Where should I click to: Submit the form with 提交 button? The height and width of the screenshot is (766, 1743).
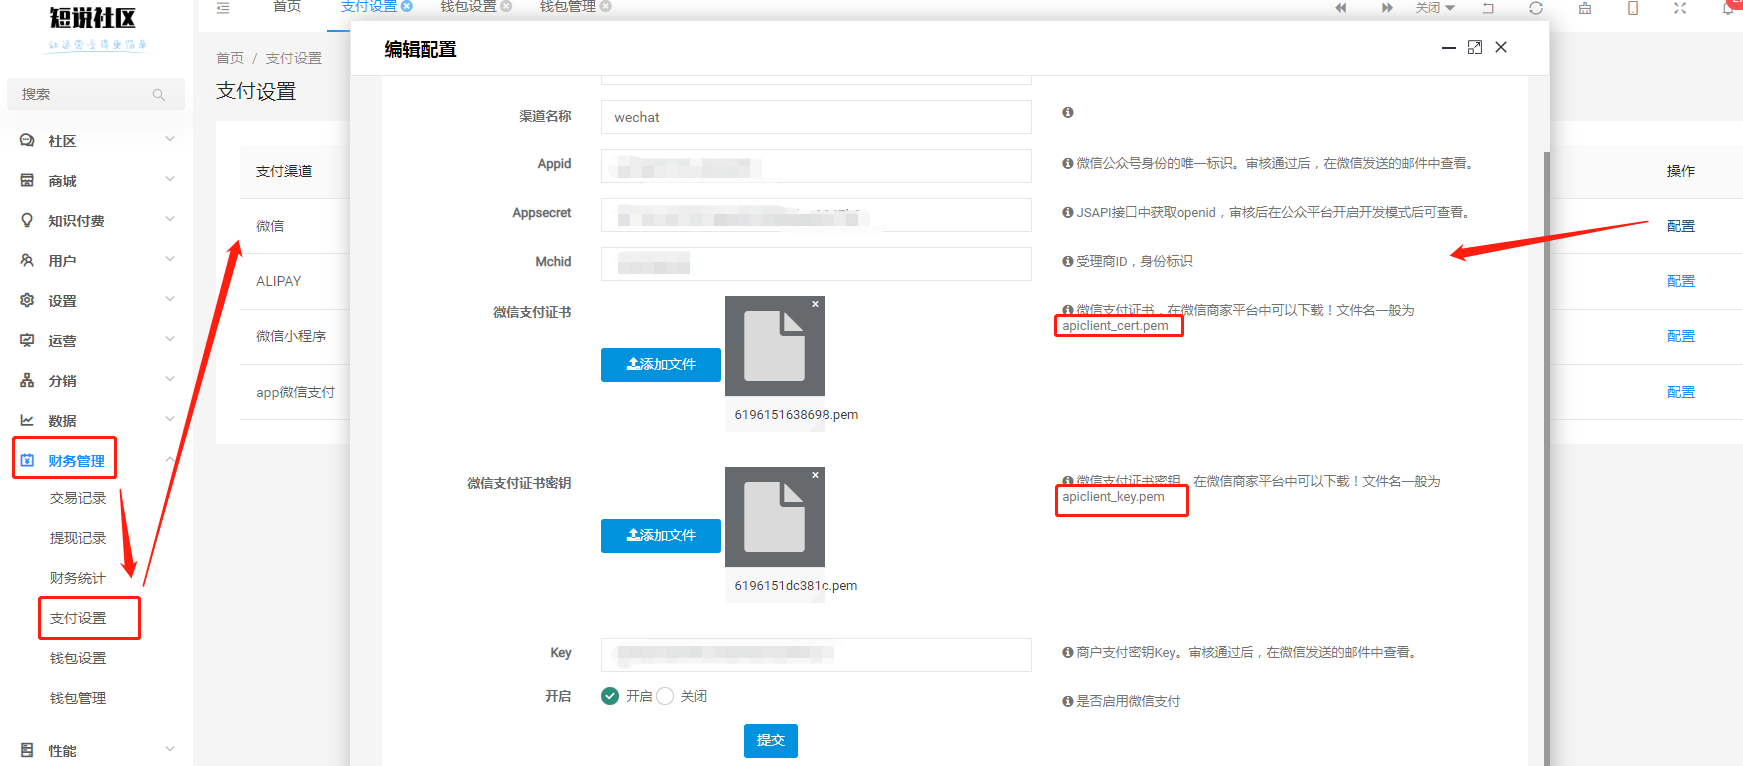[771, 741]
